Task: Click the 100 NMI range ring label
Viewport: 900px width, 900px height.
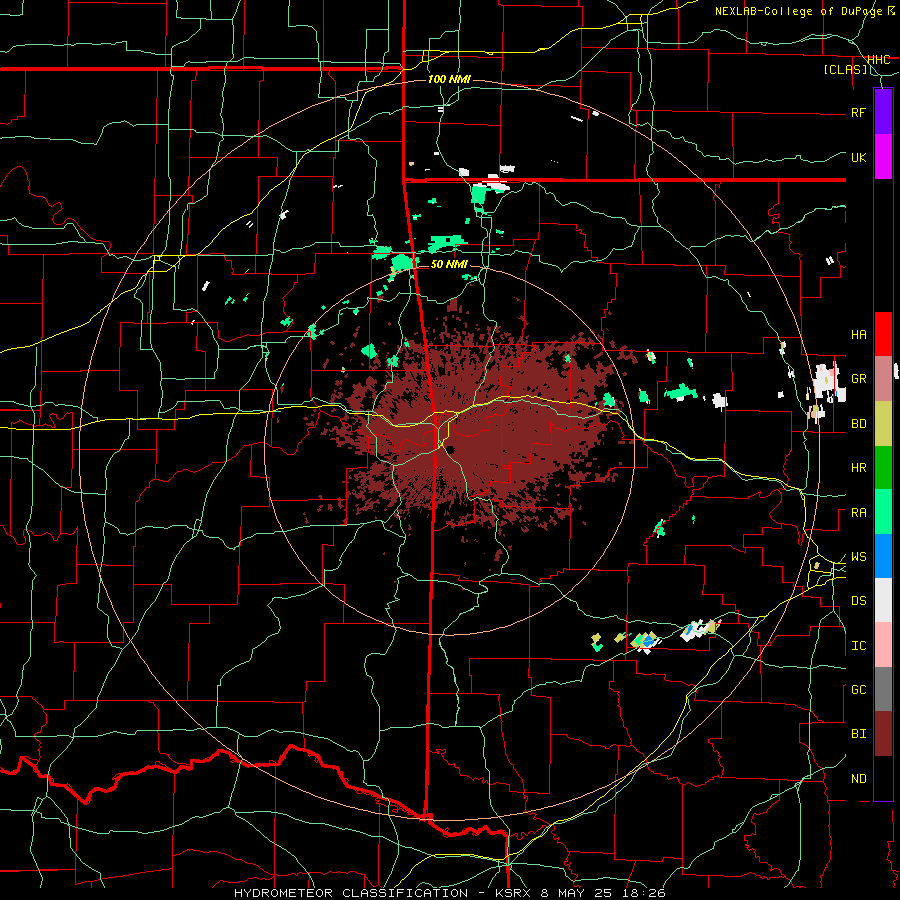Action: coord(449,79)
